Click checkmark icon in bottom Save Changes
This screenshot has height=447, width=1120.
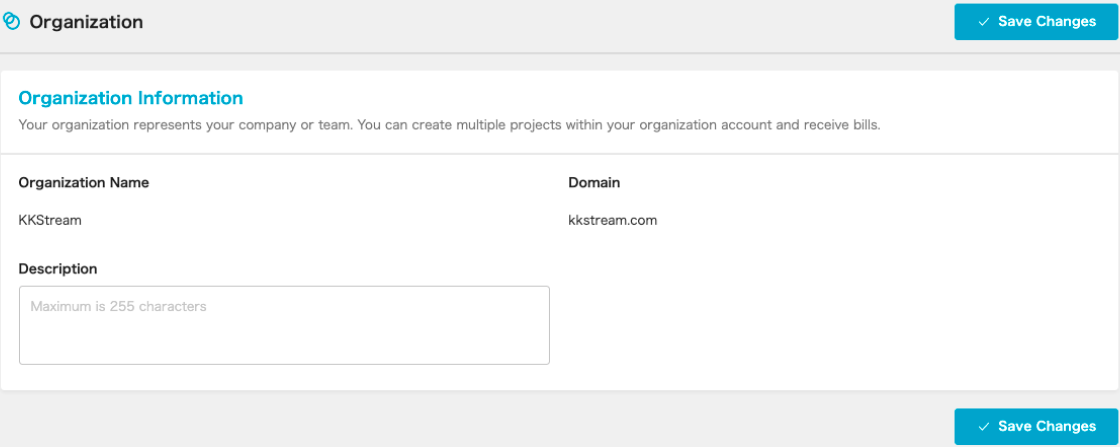[x=984, y=427]
